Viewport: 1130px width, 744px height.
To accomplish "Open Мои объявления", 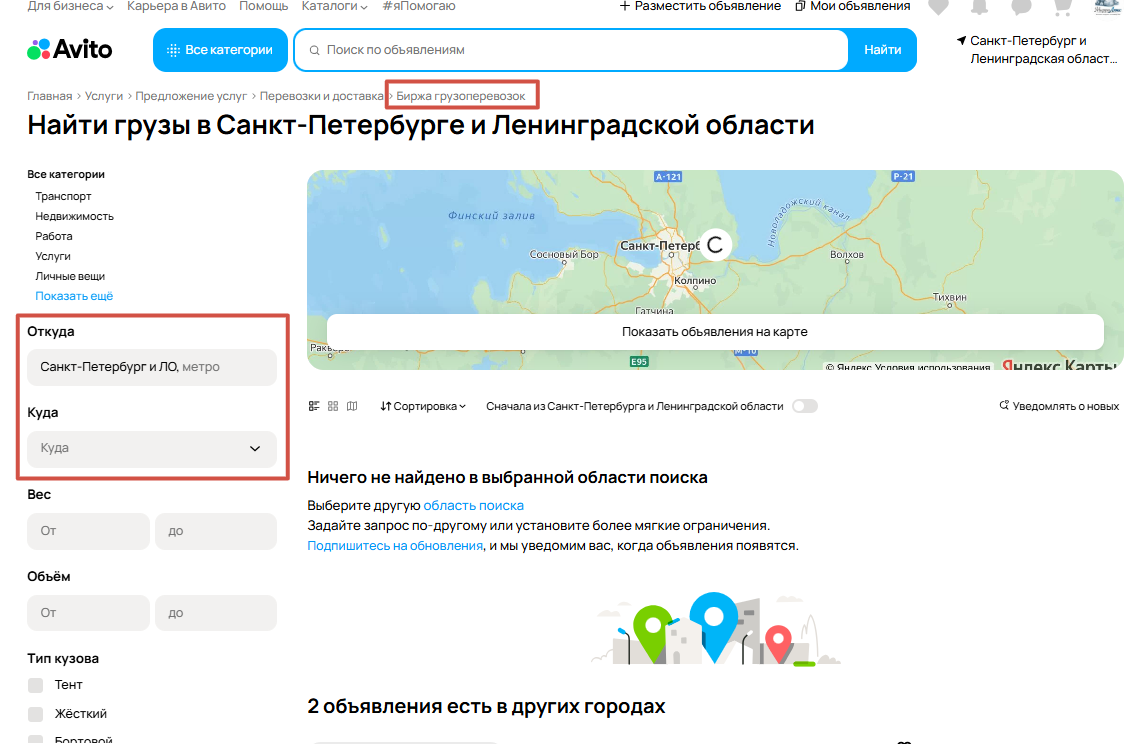I will tap(853, 6).
